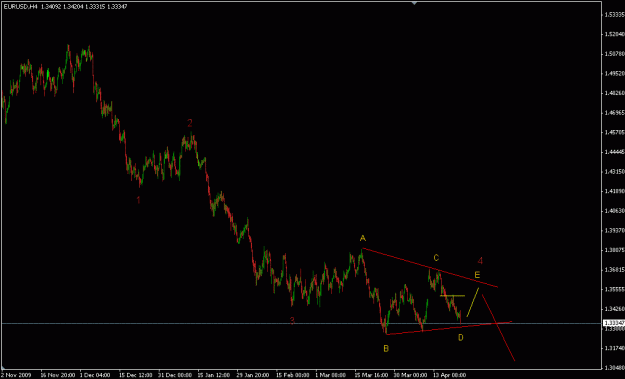Click the current price label 1.33347
The image size is (625, 379).
coord(614,323)
